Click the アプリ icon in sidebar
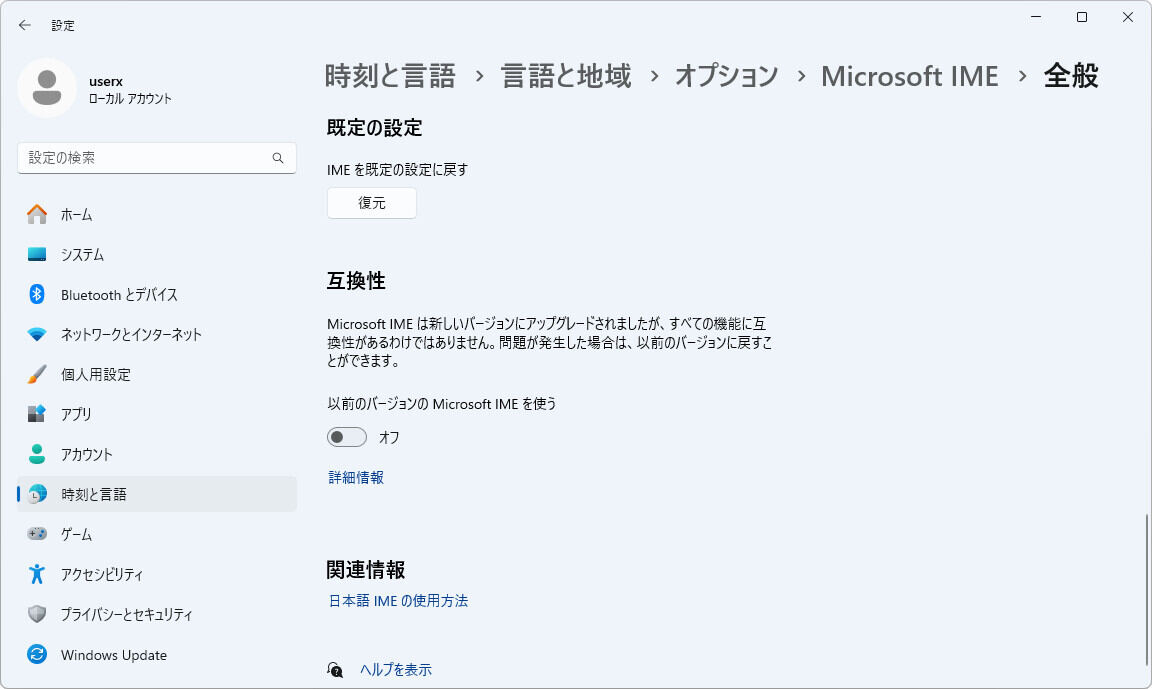Image resolution: width=1152 pixels, height=689 pixels. [37, 414]
